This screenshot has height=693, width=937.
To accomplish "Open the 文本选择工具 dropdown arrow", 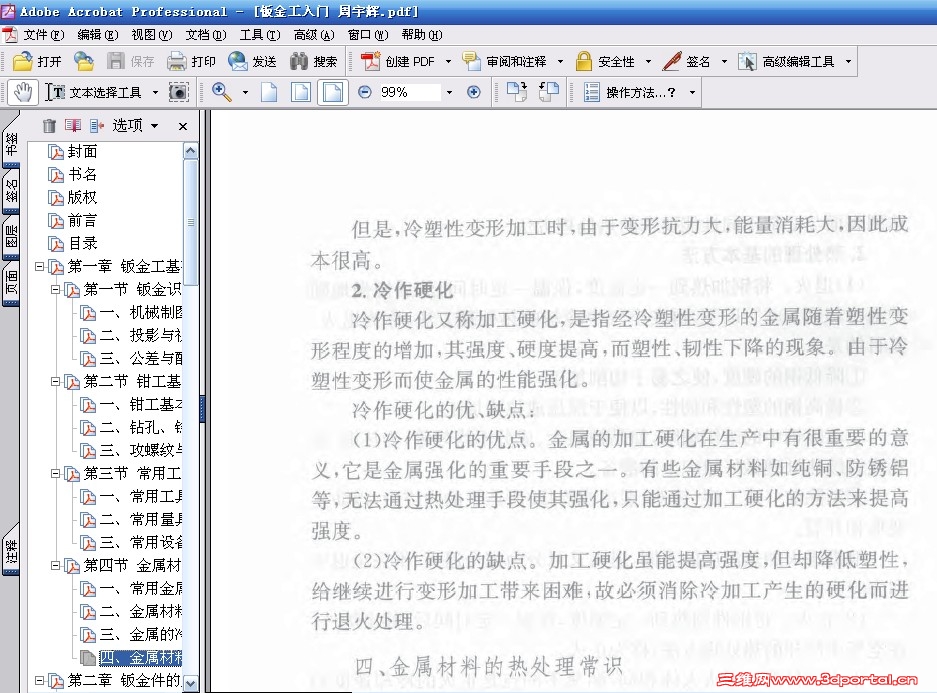I will [x=155, y=93].
